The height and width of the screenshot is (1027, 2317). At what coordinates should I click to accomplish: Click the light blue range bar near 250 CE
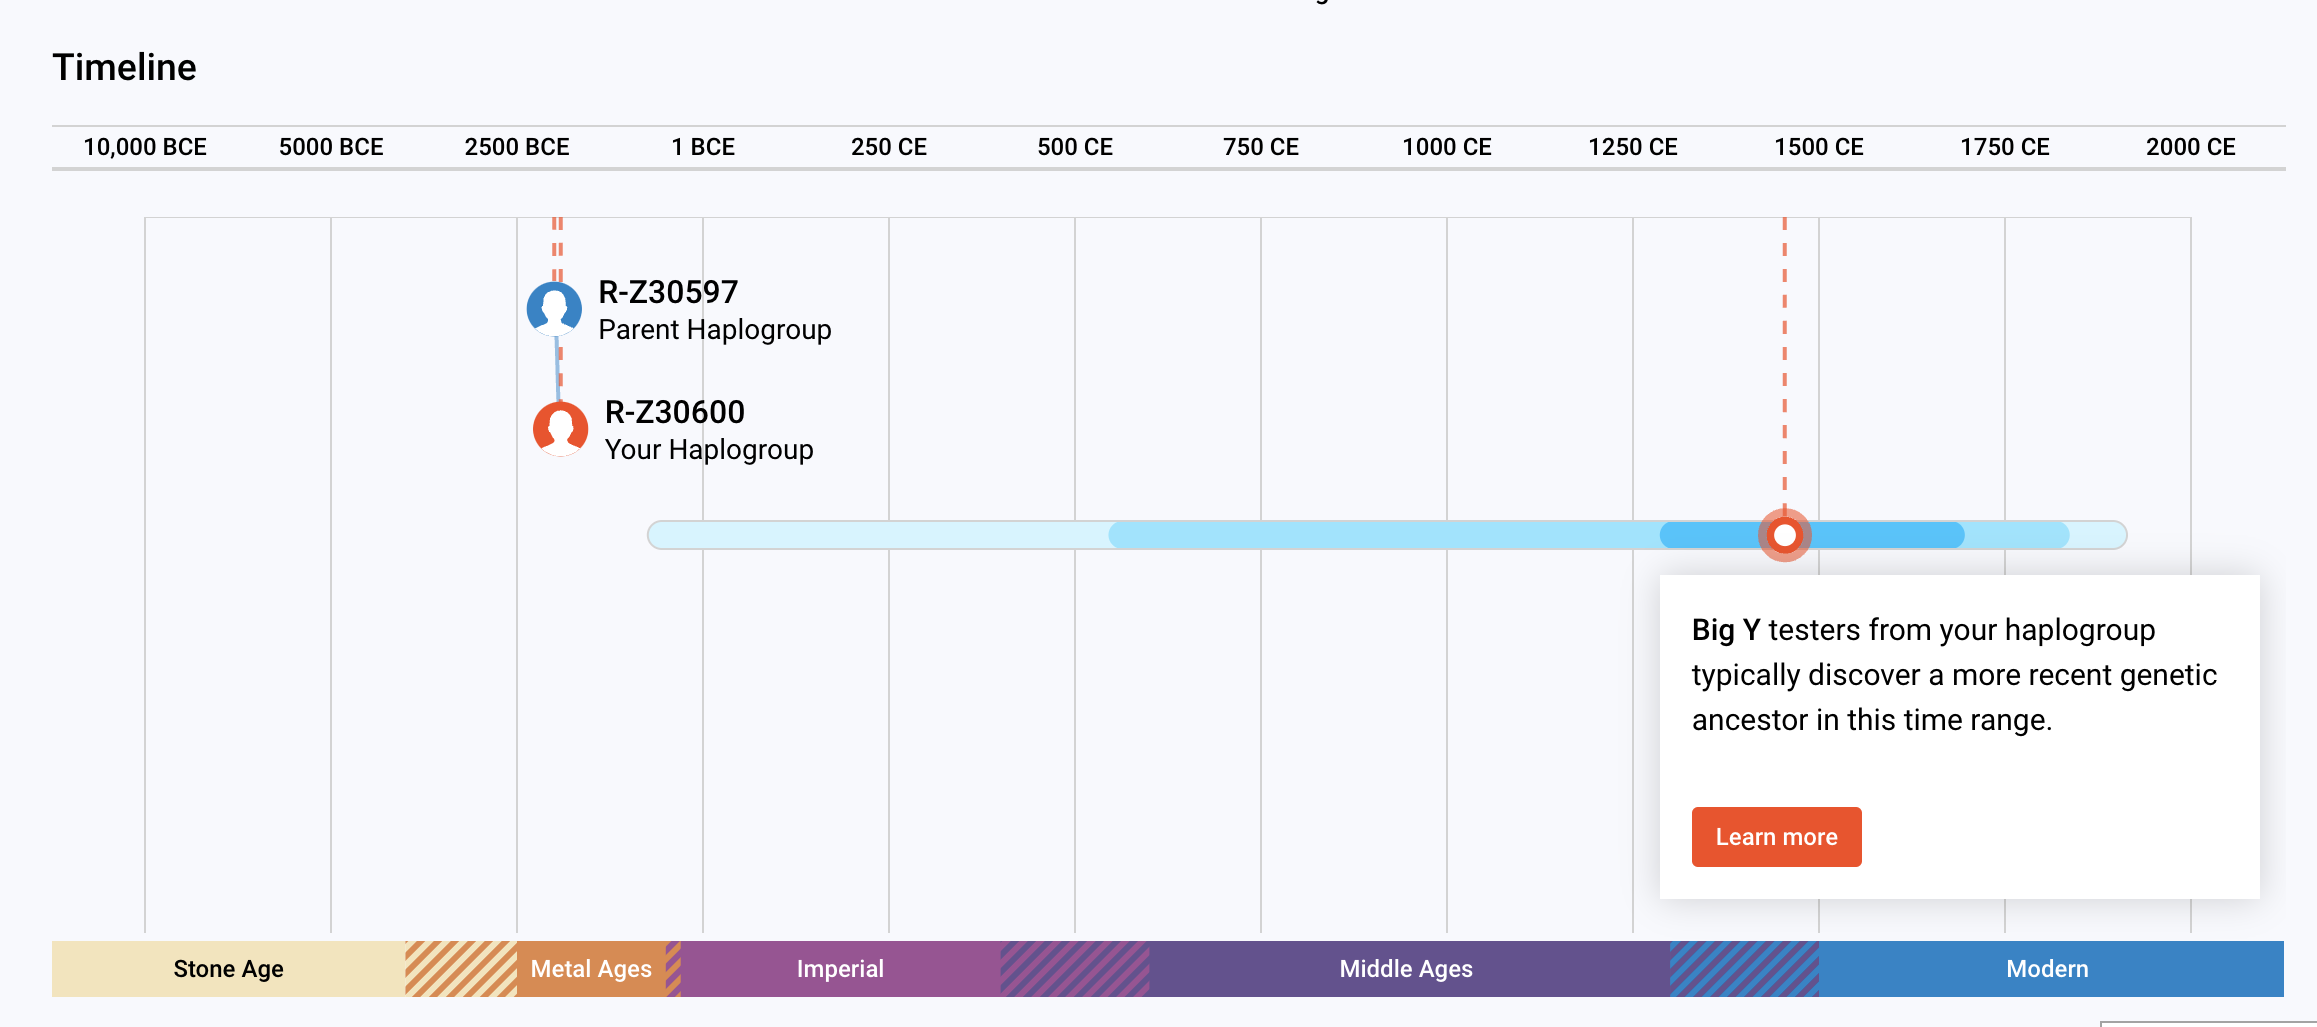(889, 536)
